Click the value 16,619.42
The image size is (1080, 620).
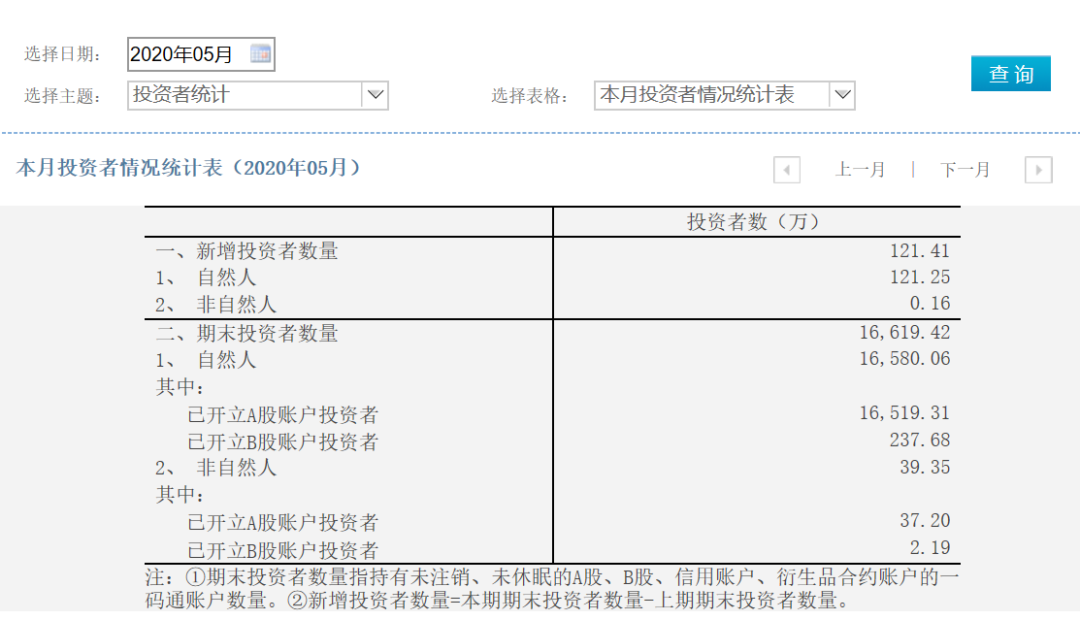point(906,331)
